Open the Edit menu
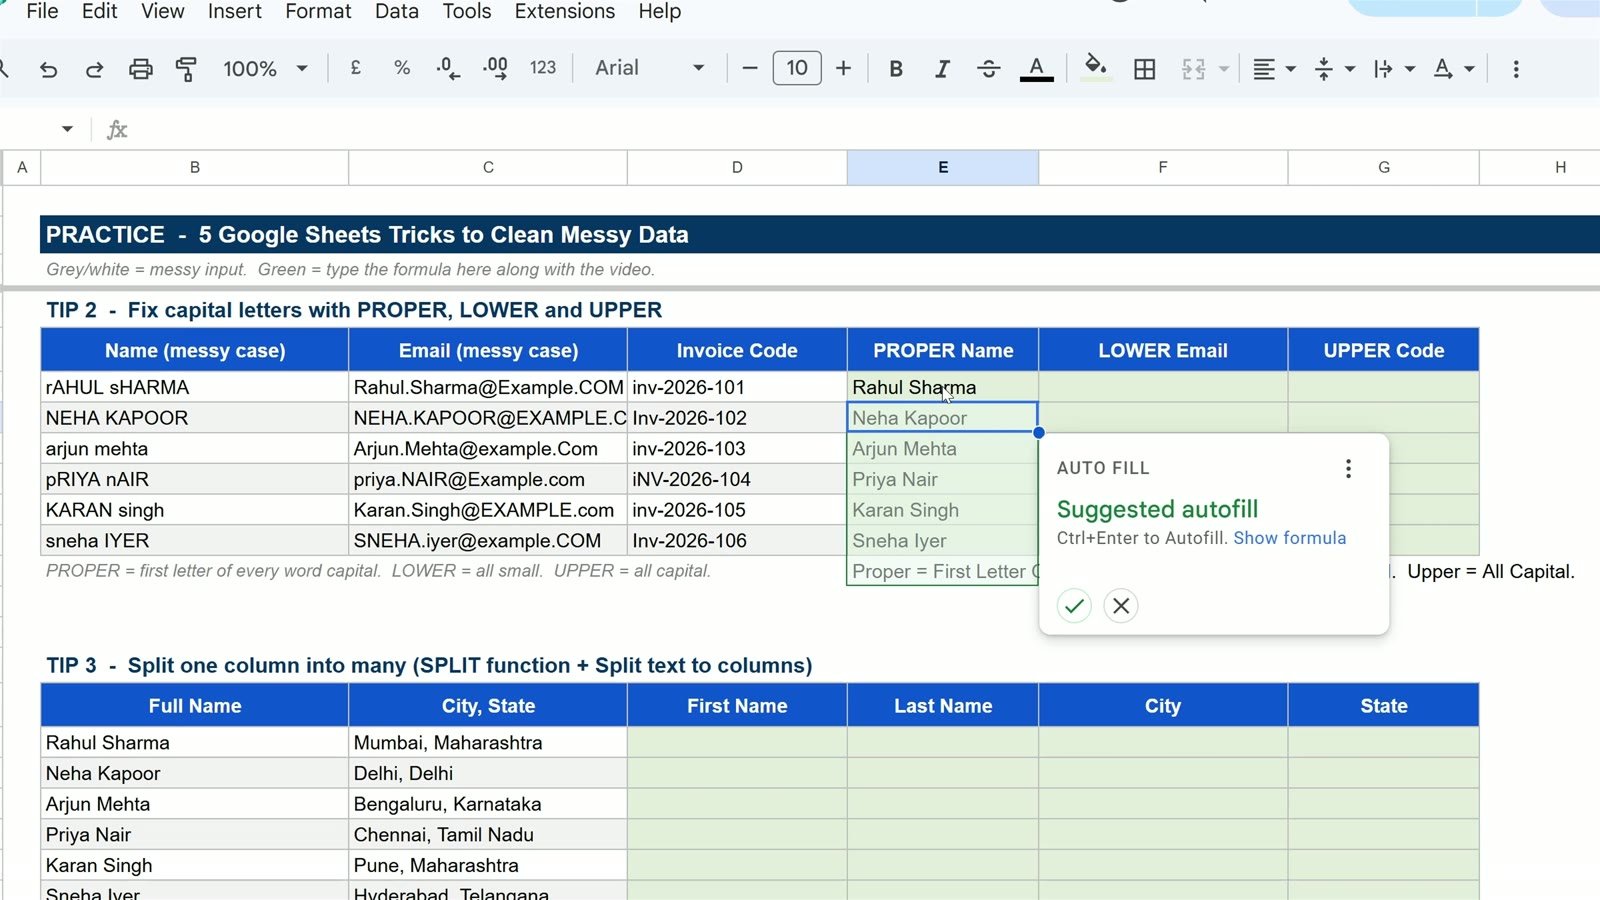This screenshot has height=900, width=1600. coord(99,11)
